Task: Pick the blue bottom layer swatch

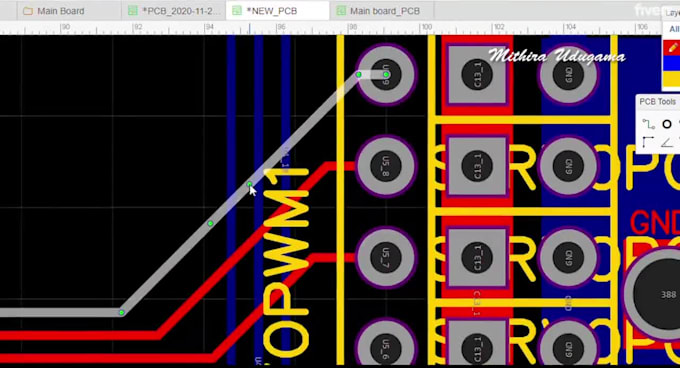Action: point(671,63)
